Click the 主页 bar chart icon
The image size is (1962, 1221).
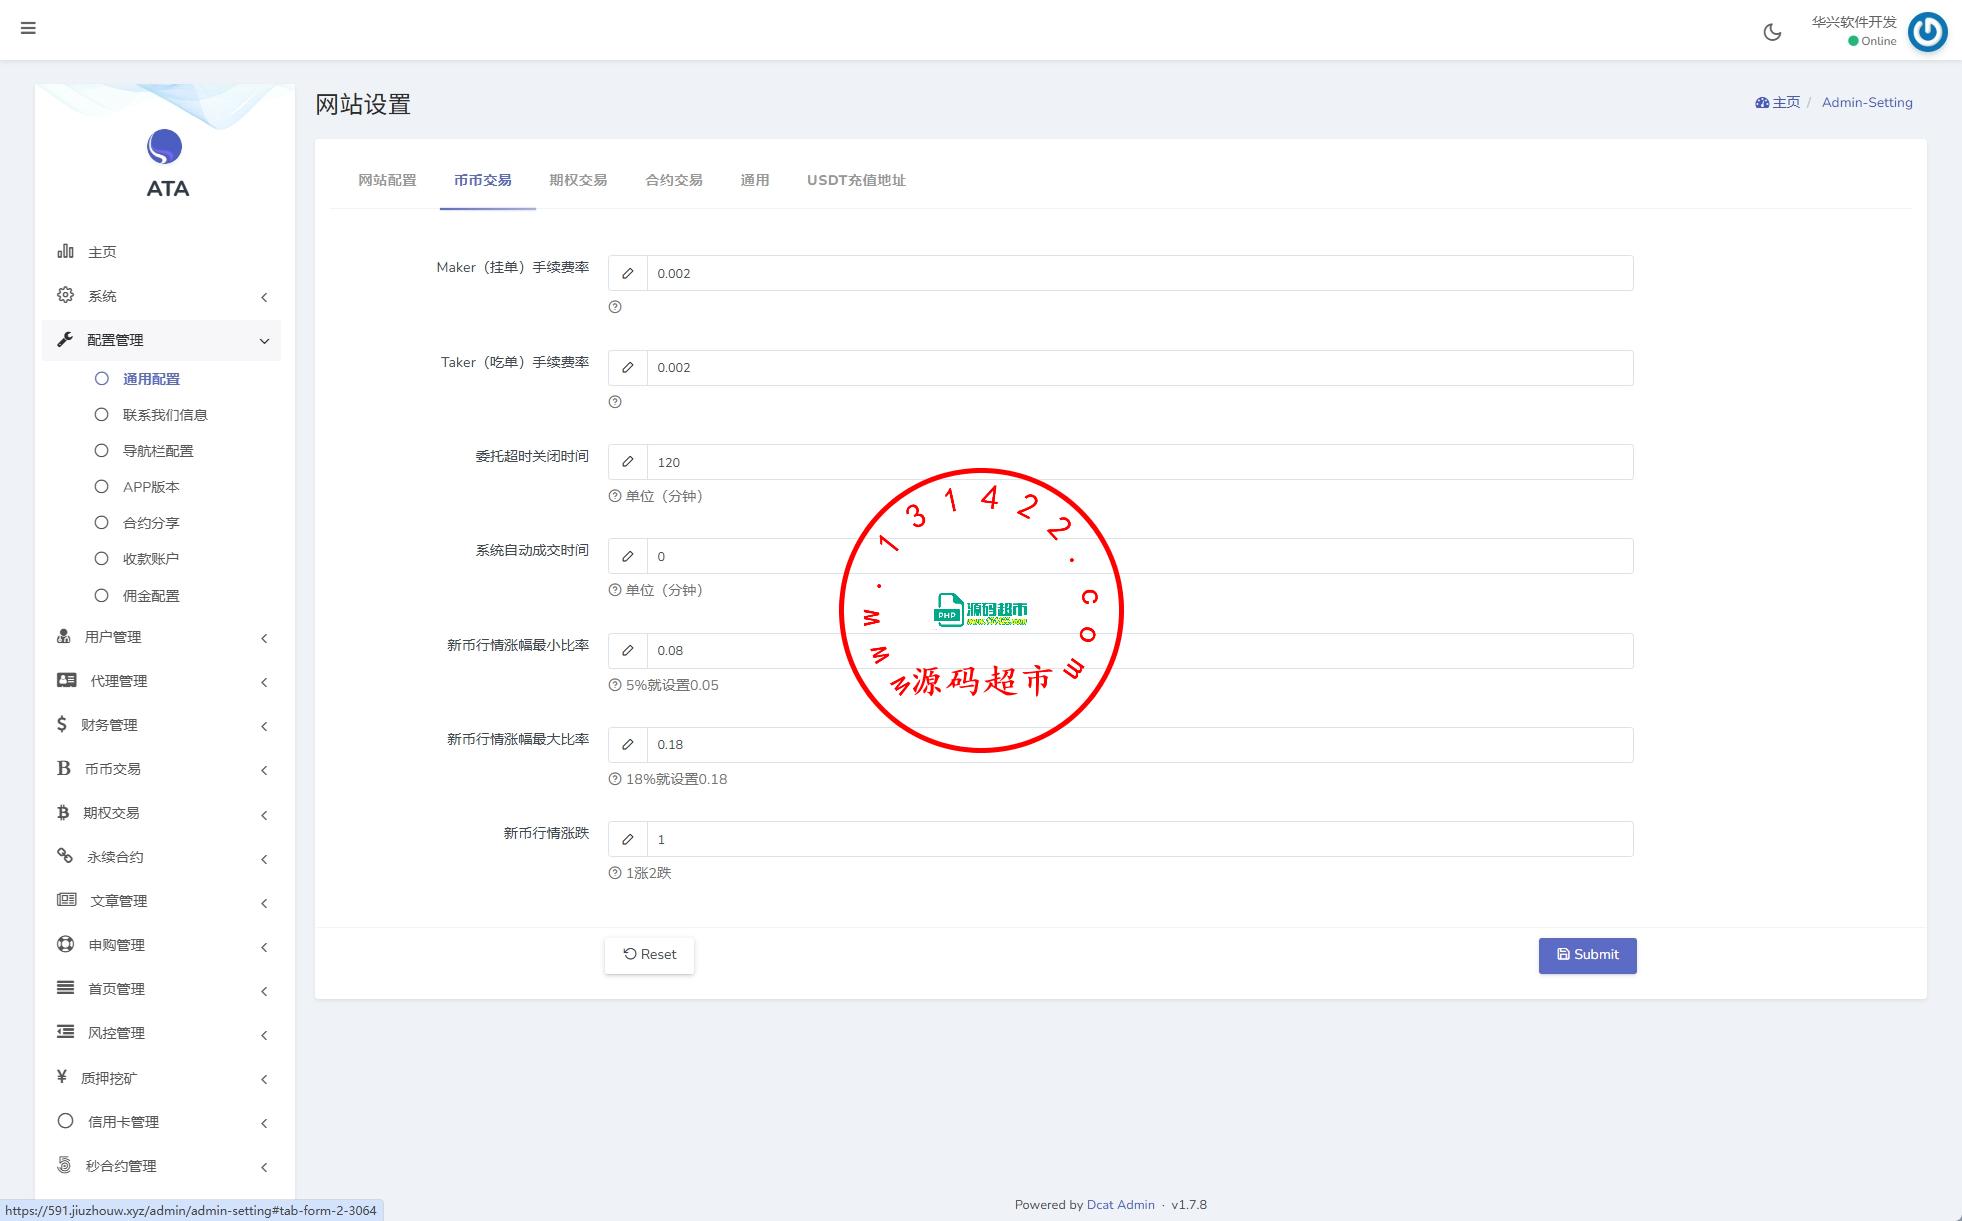[x=66, y=251]
